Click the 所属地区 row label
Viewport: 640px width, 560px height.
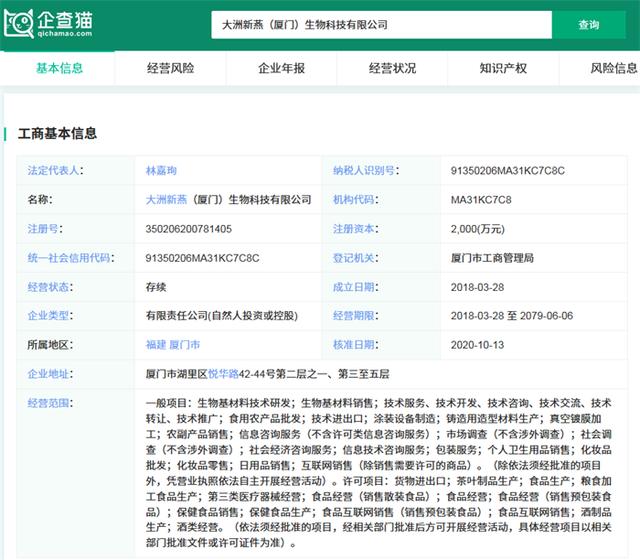click(50, 345)
